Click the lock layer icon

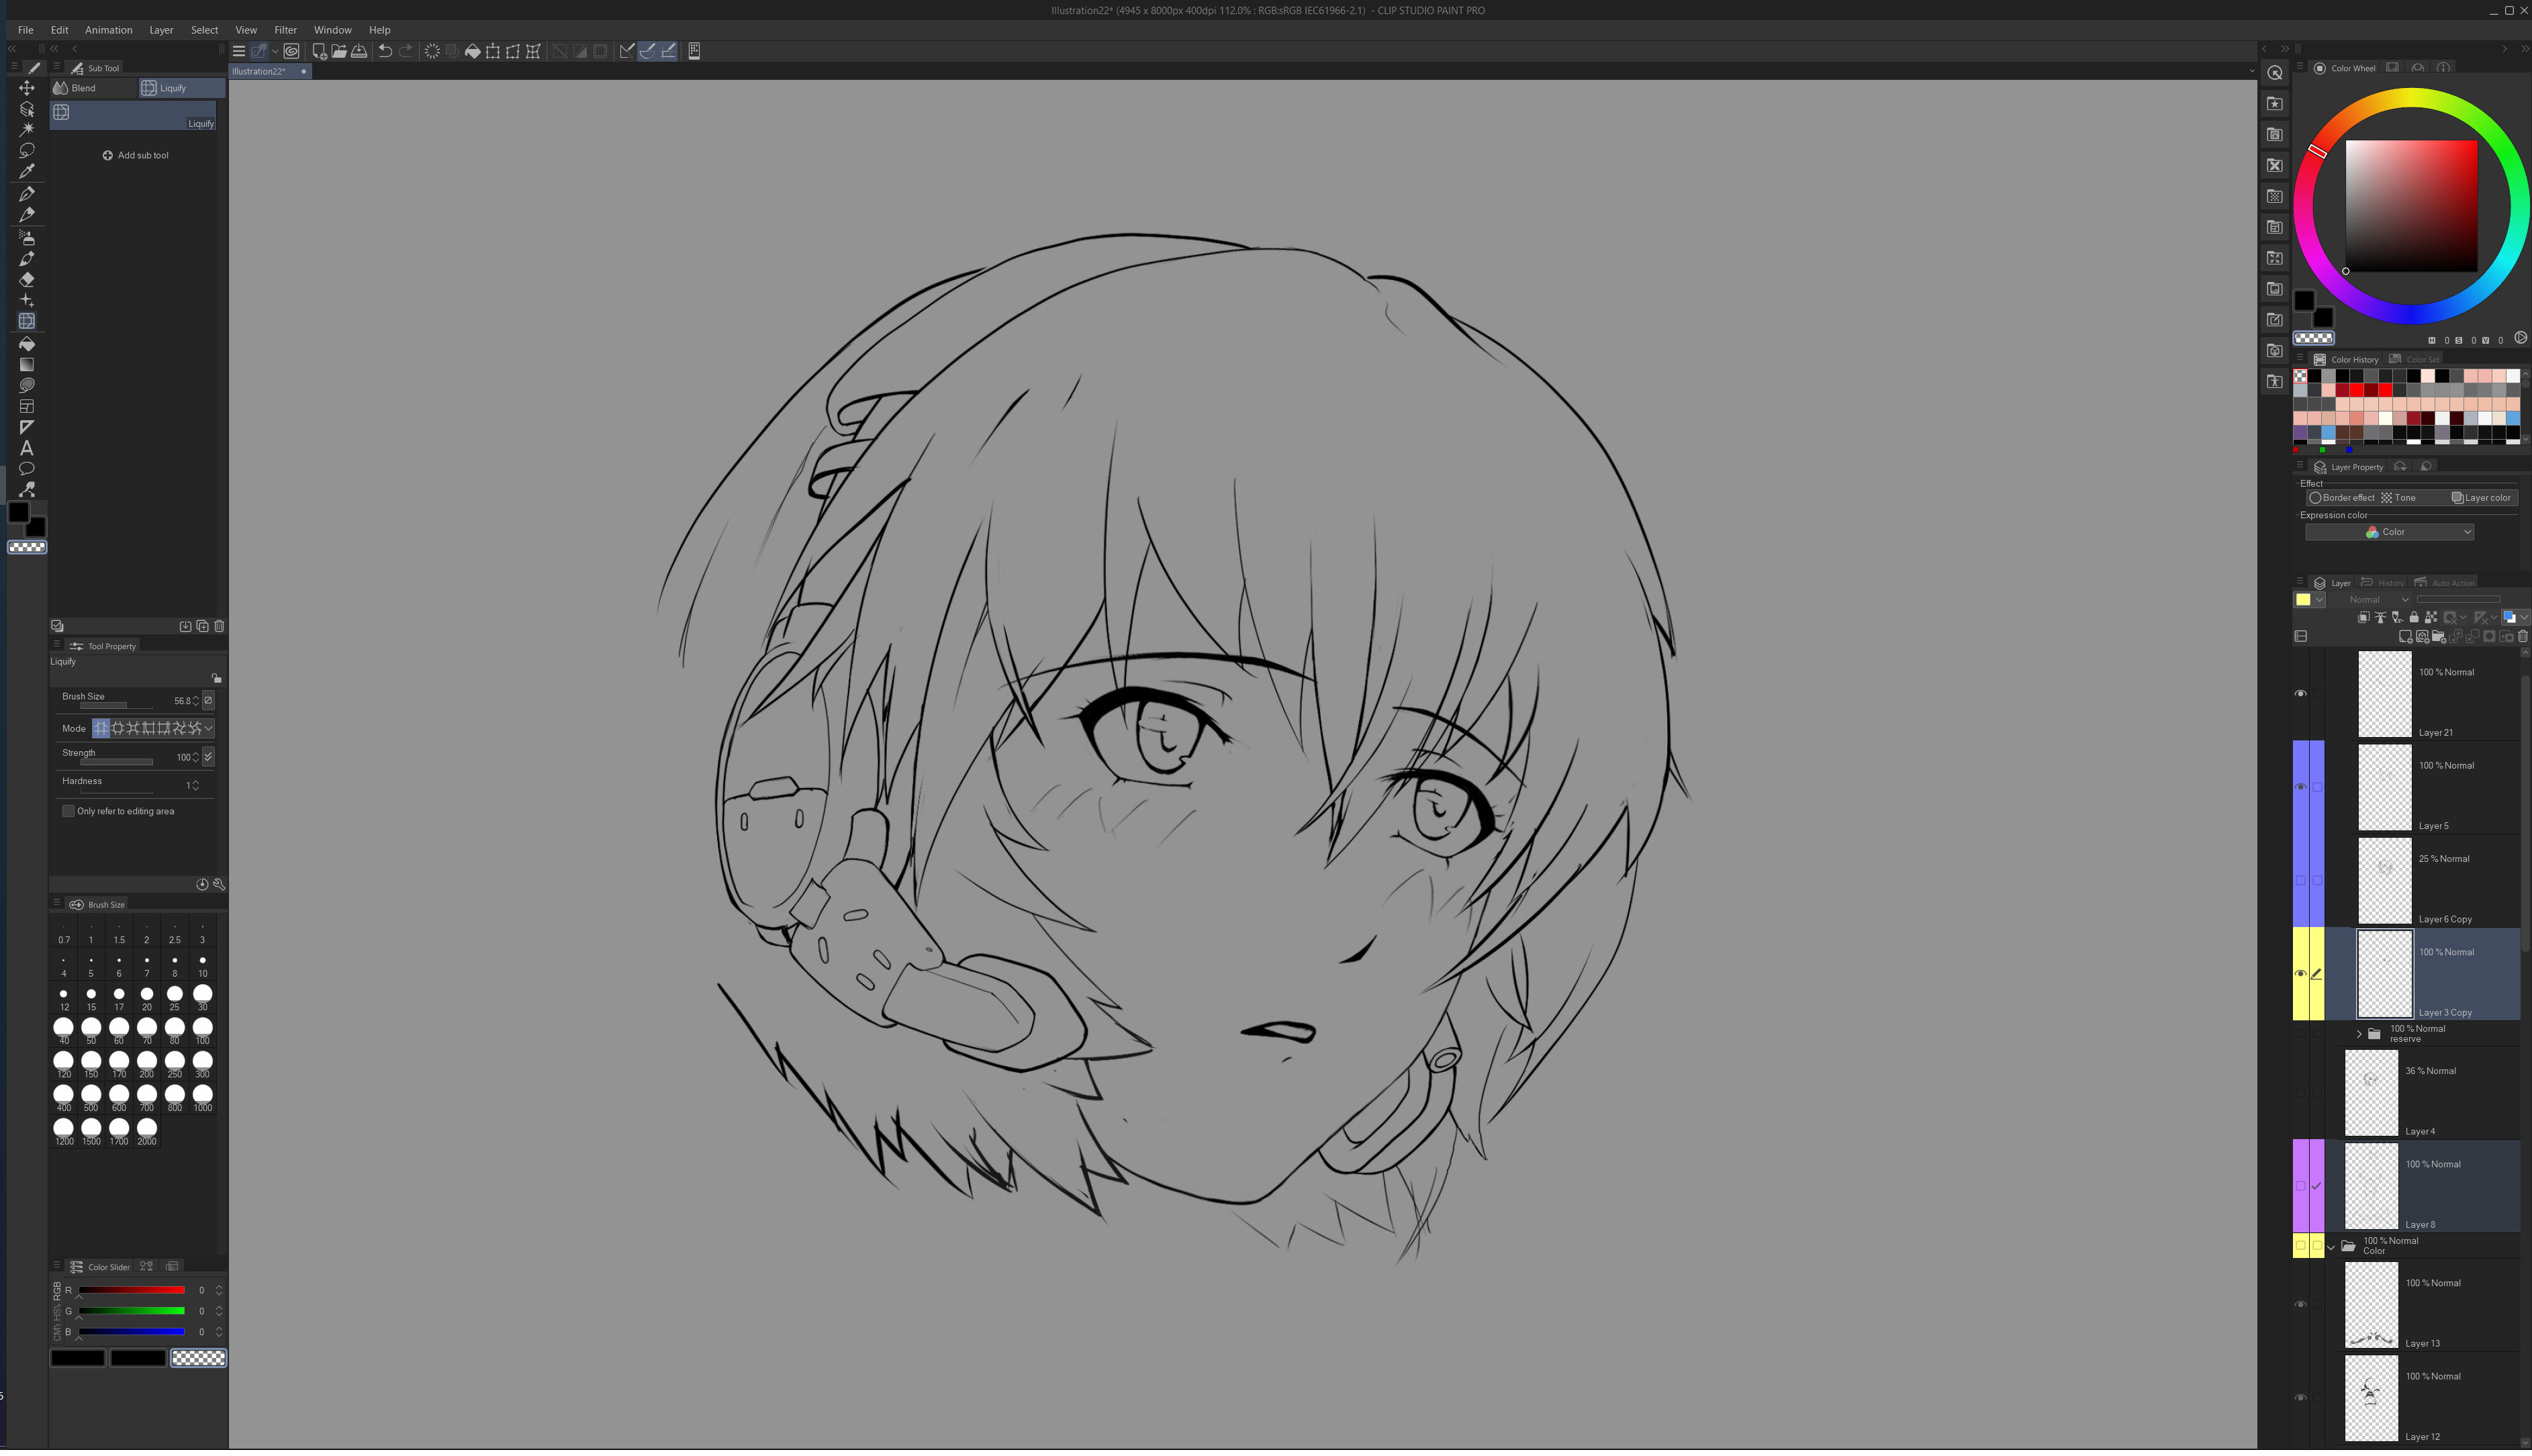(x=2414, y=617)
